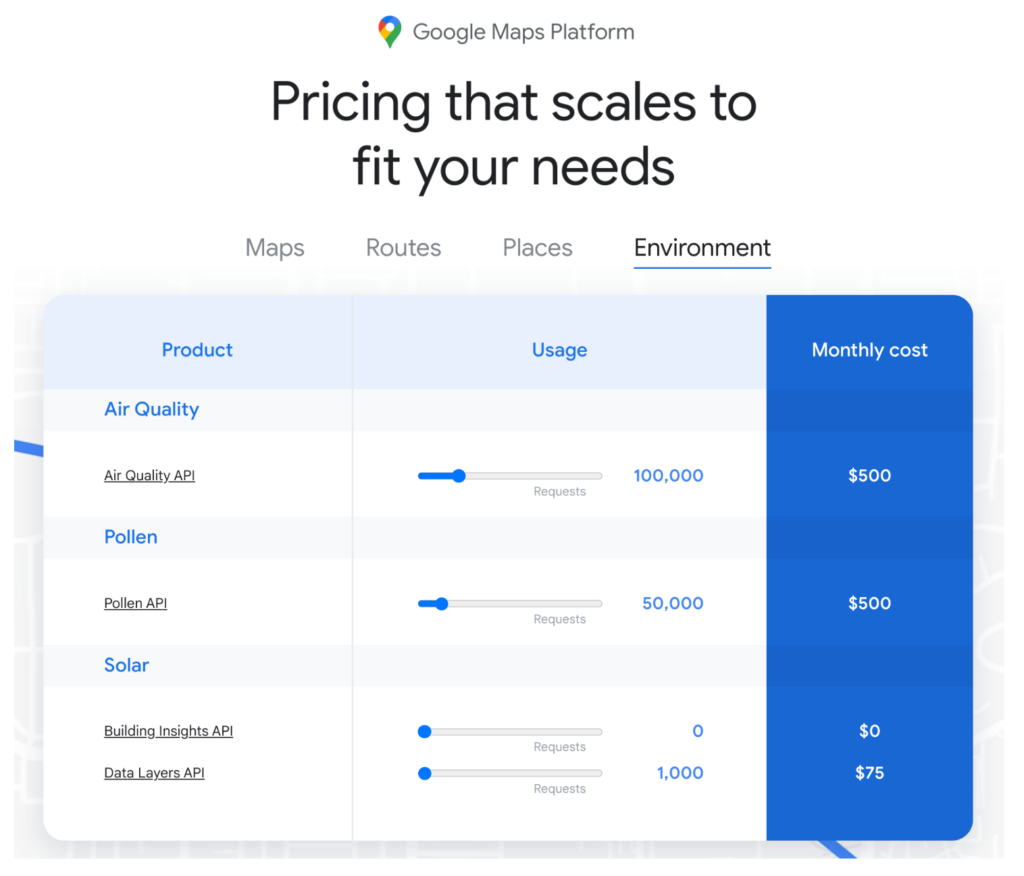The height and width of the screenshot is (876, 1024).
Task: Switch to the Maps tab
Action: coord(275,248)
